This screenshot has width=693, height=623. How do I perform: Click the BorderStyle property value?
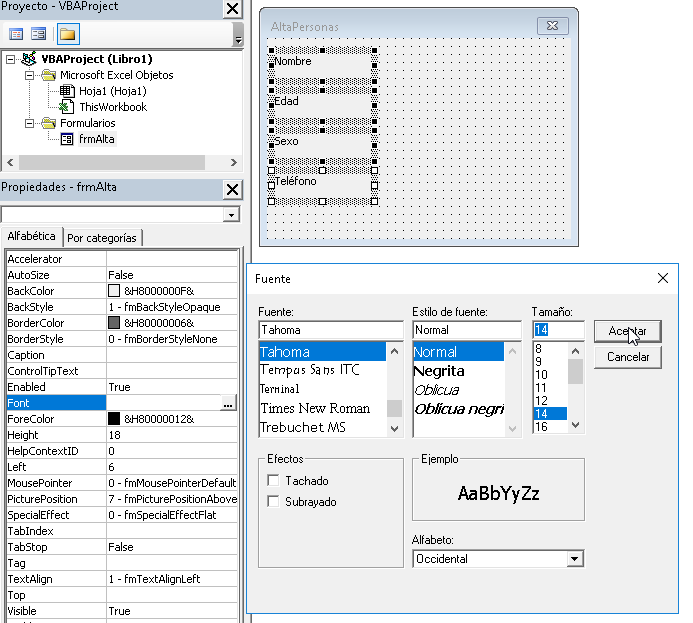point(171,339)
